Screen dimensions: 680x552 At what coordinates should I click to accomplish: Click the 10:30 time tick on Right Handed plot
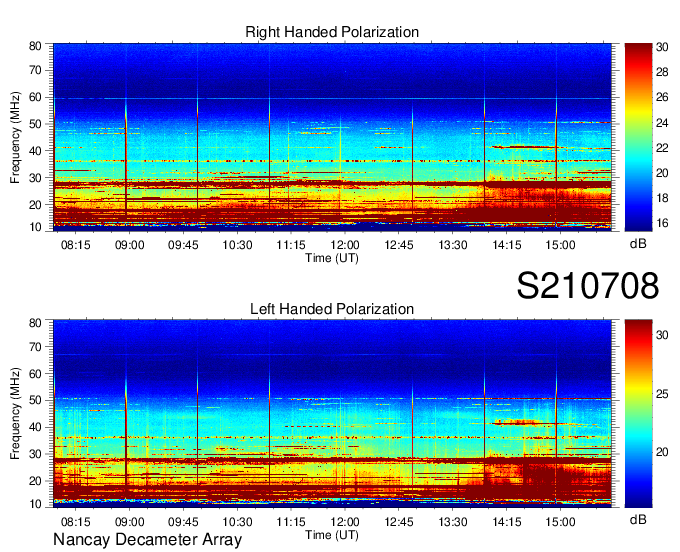237,245
